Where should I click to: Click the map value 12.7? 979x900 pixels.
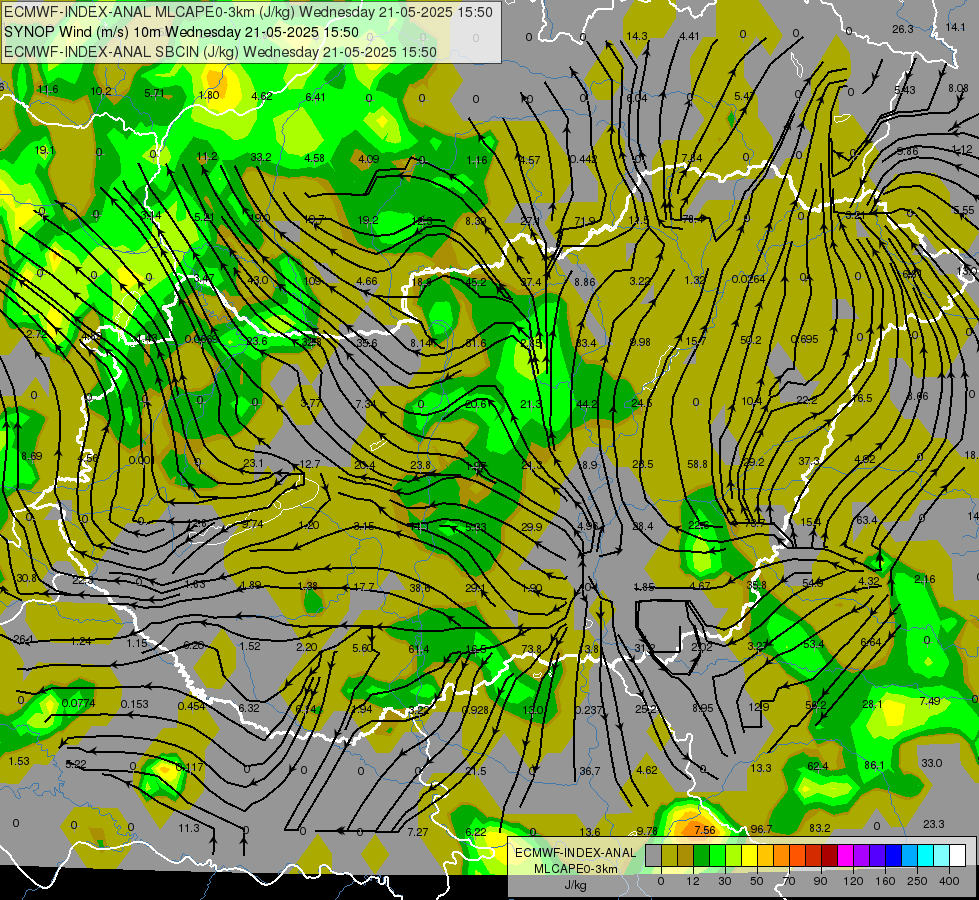(310, 464)
